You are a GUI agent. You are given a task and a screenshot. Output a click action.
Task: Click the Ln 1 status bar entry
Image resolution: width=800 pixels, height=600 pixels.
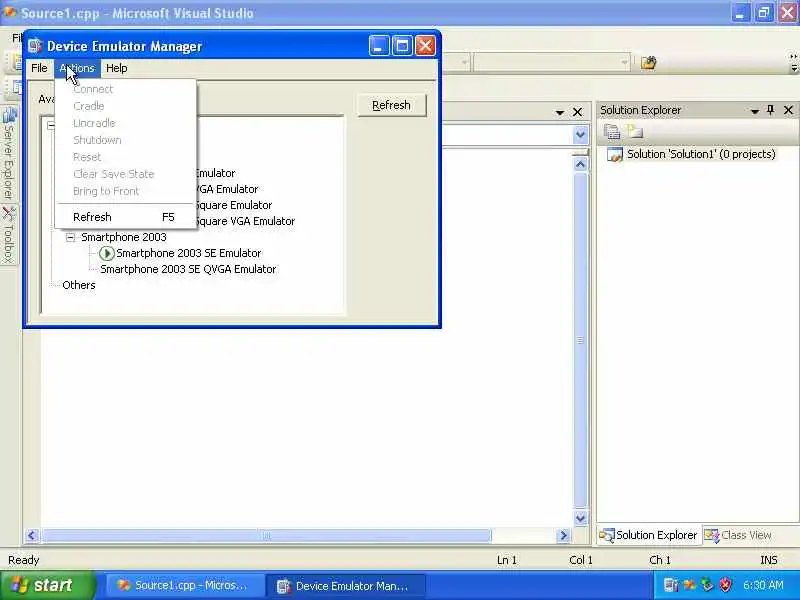click(x=507, y=560)
